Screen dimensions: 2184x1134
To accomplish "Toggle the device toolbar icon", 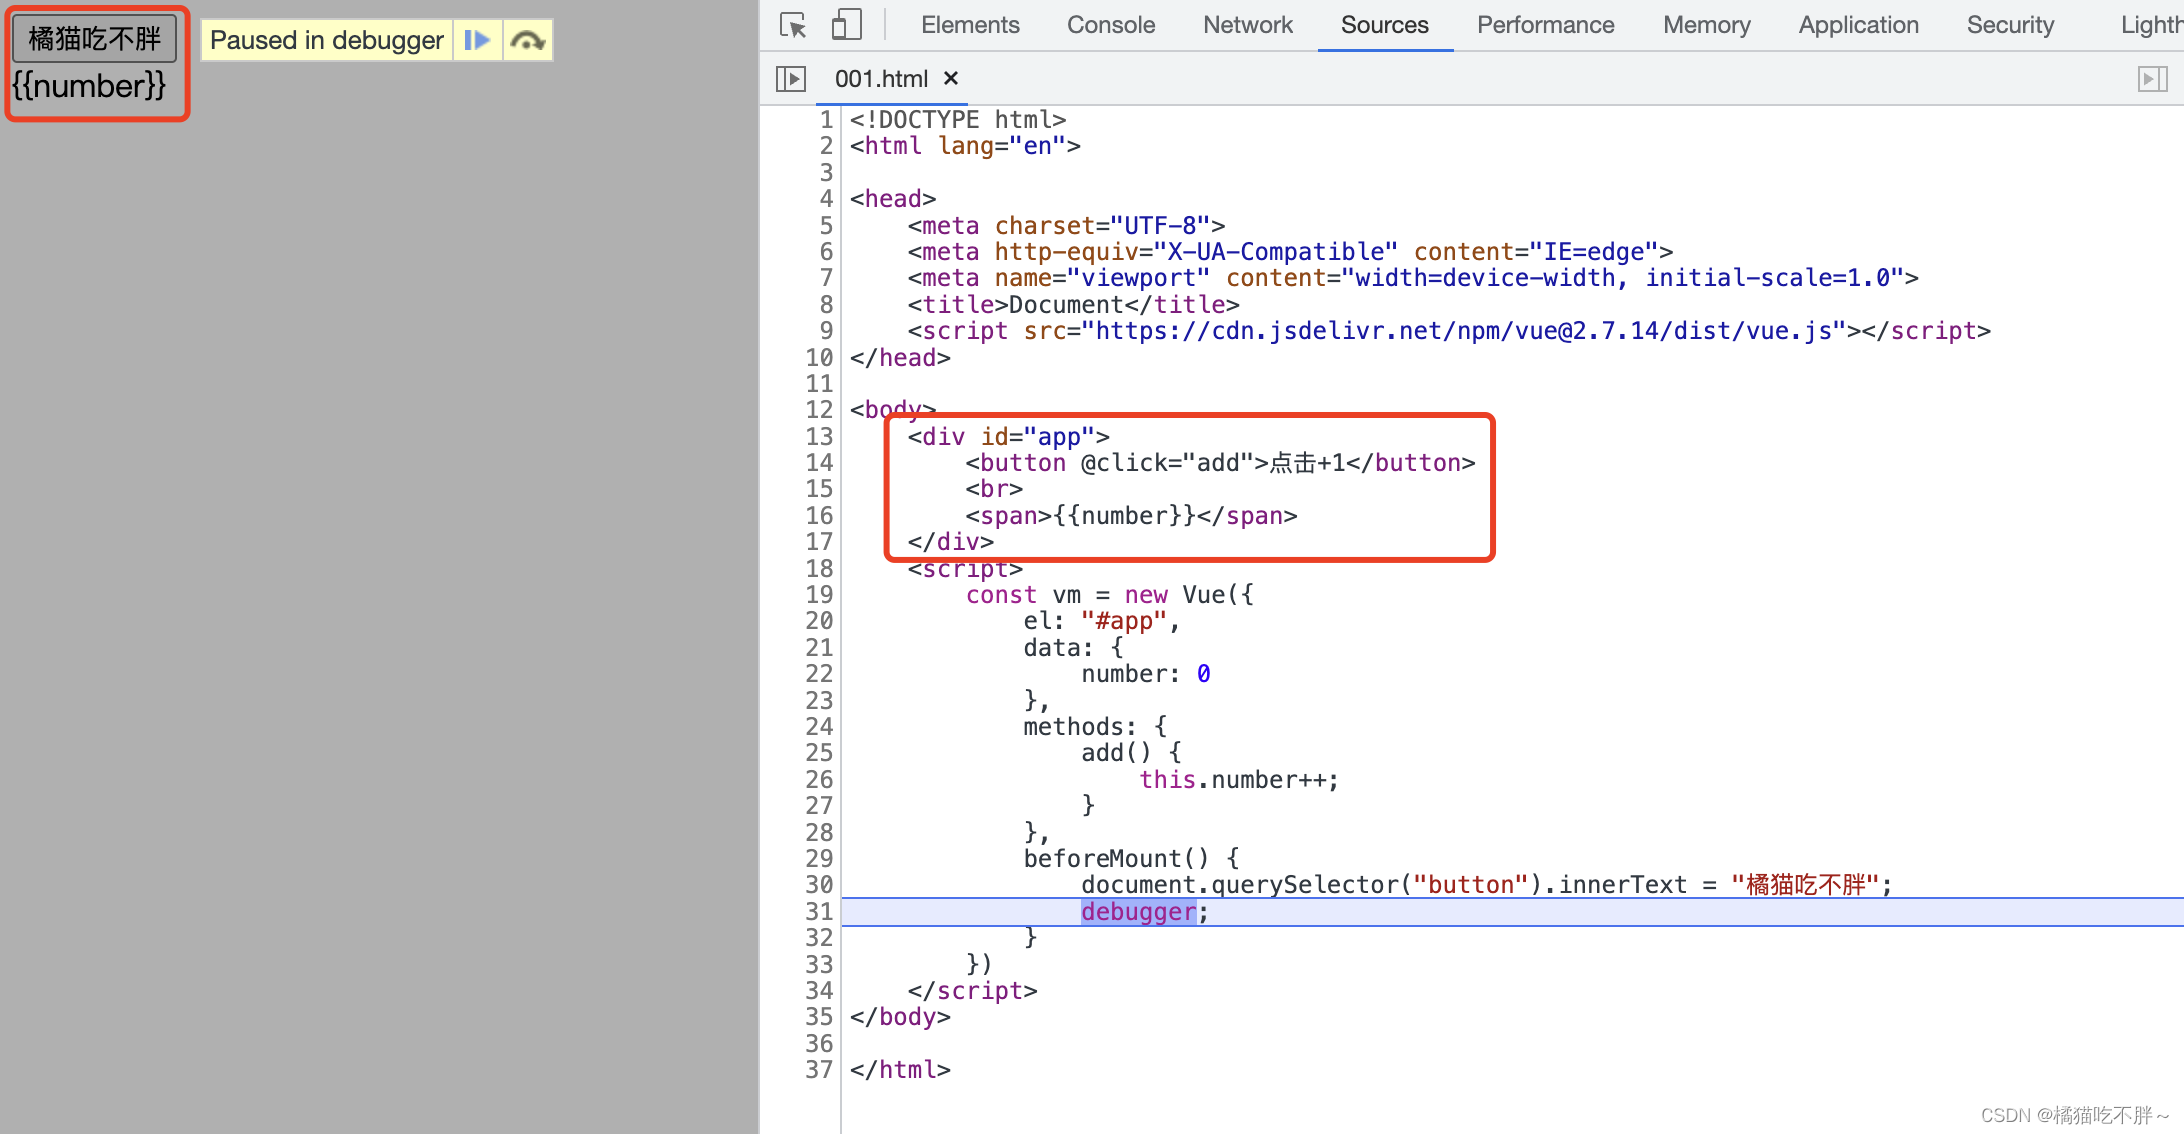I will pyautogui.click(x=846, y=25).
